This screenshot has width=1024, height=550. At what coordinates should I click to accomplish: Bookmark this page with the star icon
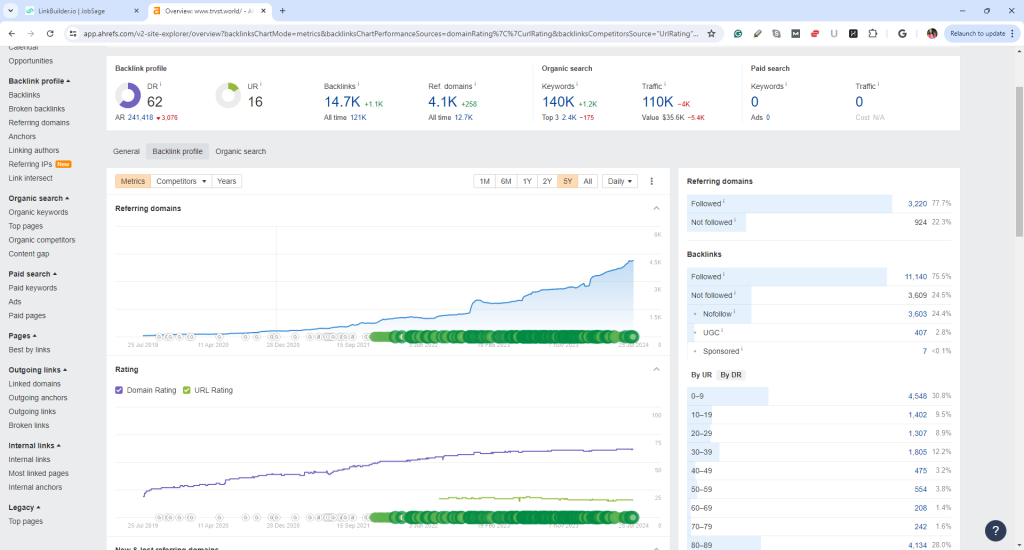click(x=711, y=33)
